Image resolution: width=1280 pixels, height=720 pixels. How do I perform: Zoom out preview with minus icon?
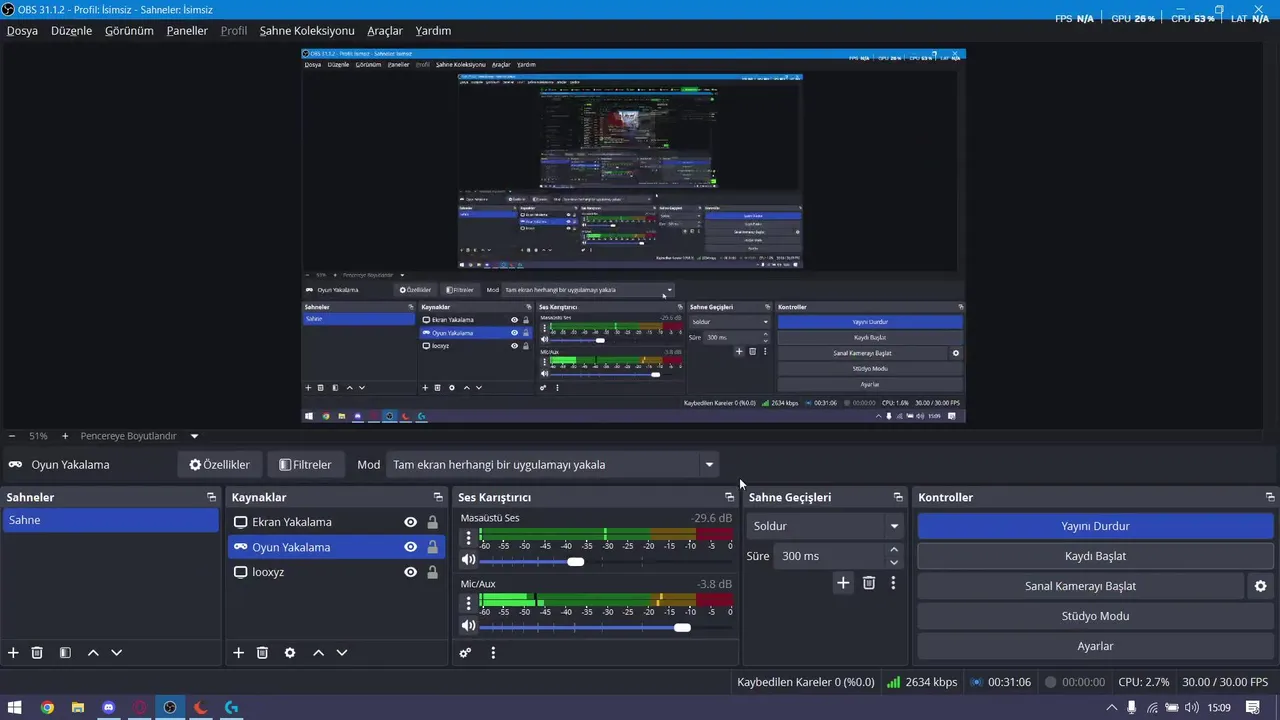pyautogui.click(x=12, y=436)
